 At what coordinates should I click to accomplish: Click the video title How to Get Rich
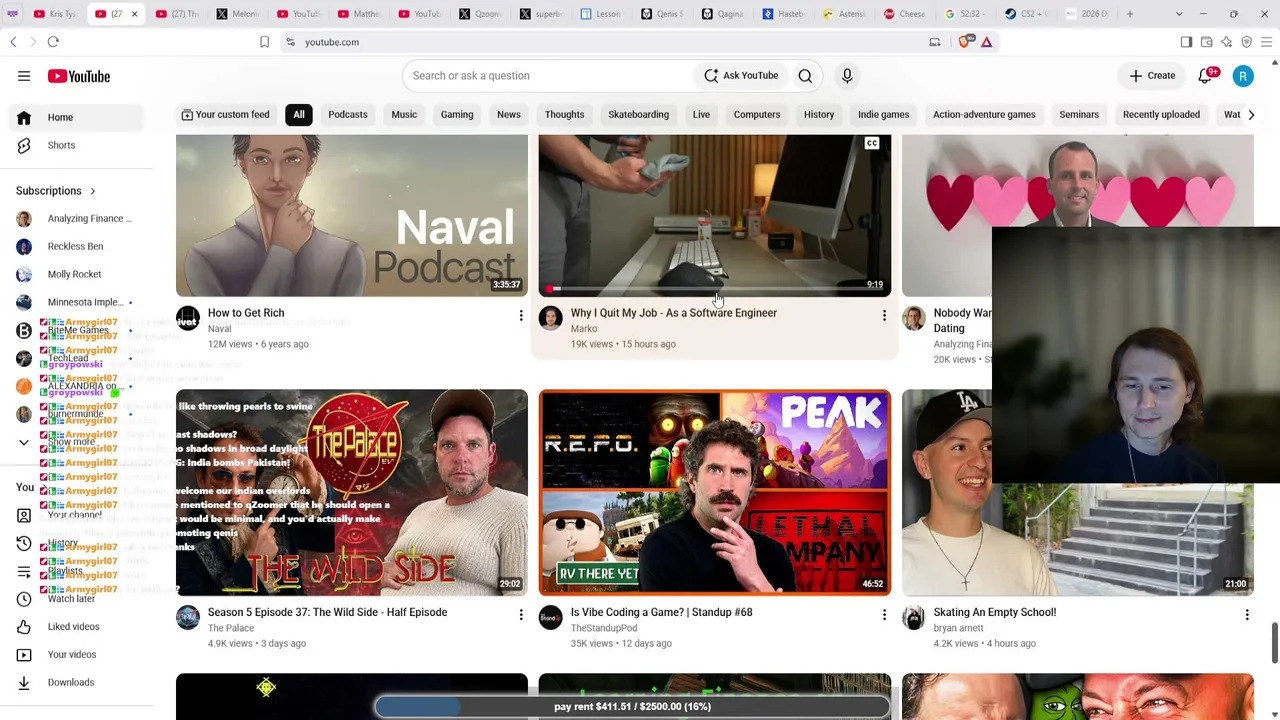246,313
